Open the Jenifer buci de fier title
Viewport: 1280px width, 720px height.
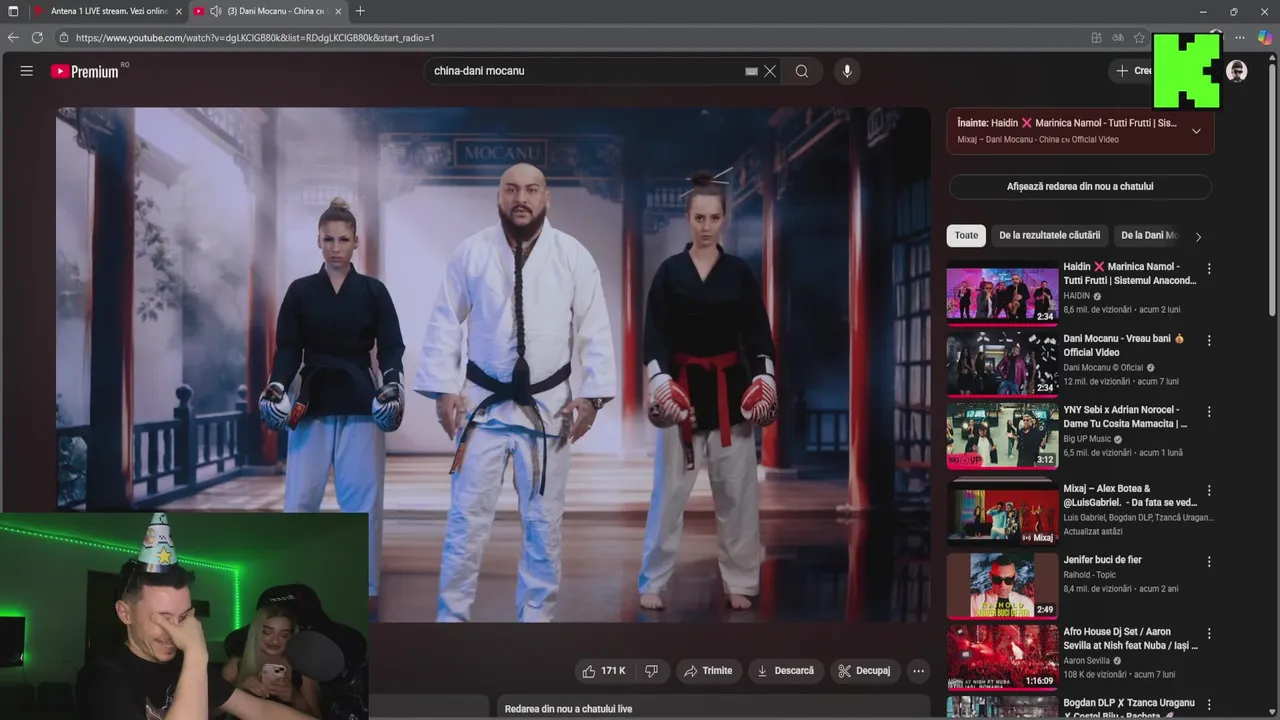point(1102,560)
